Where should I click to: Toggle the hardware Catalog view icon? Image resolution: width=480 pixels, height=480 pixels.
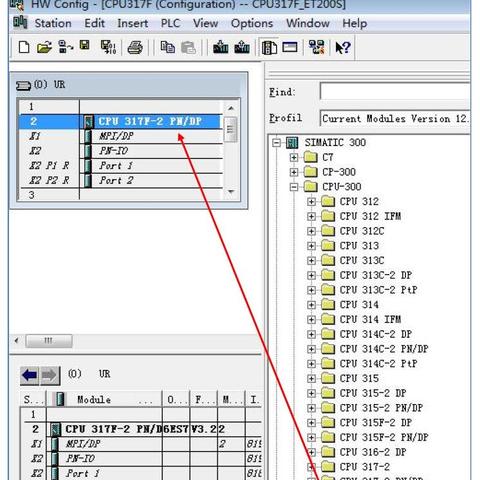click(269, 47)
